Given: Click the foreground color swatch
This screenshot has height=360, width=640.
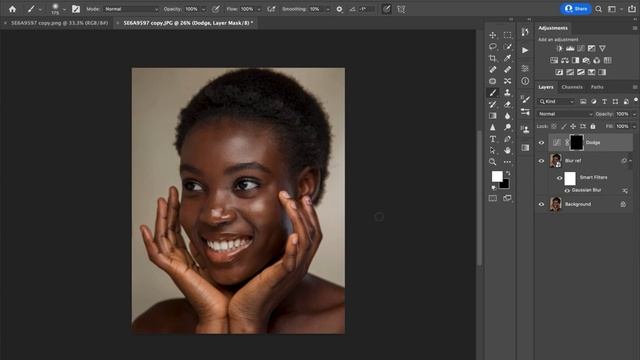Looking at the screenshot, I should point(497,176).
